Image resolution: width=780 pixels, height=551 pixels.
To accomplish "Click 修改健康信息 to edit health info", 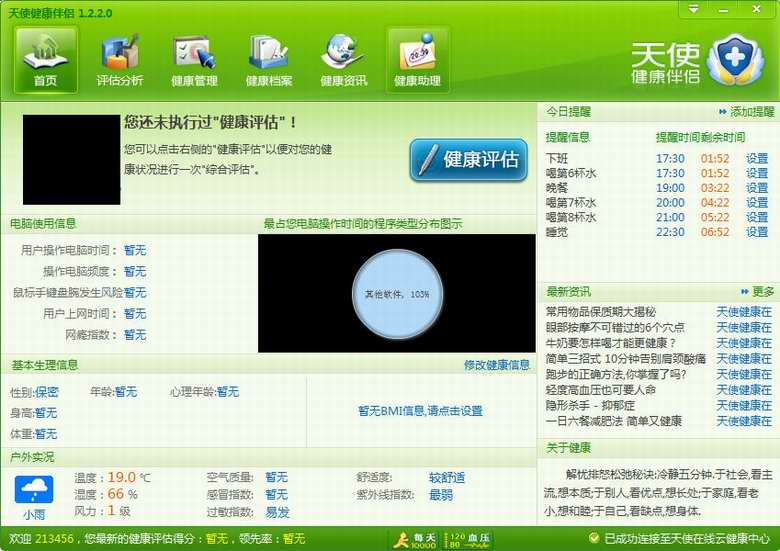I will click(496, 365).
